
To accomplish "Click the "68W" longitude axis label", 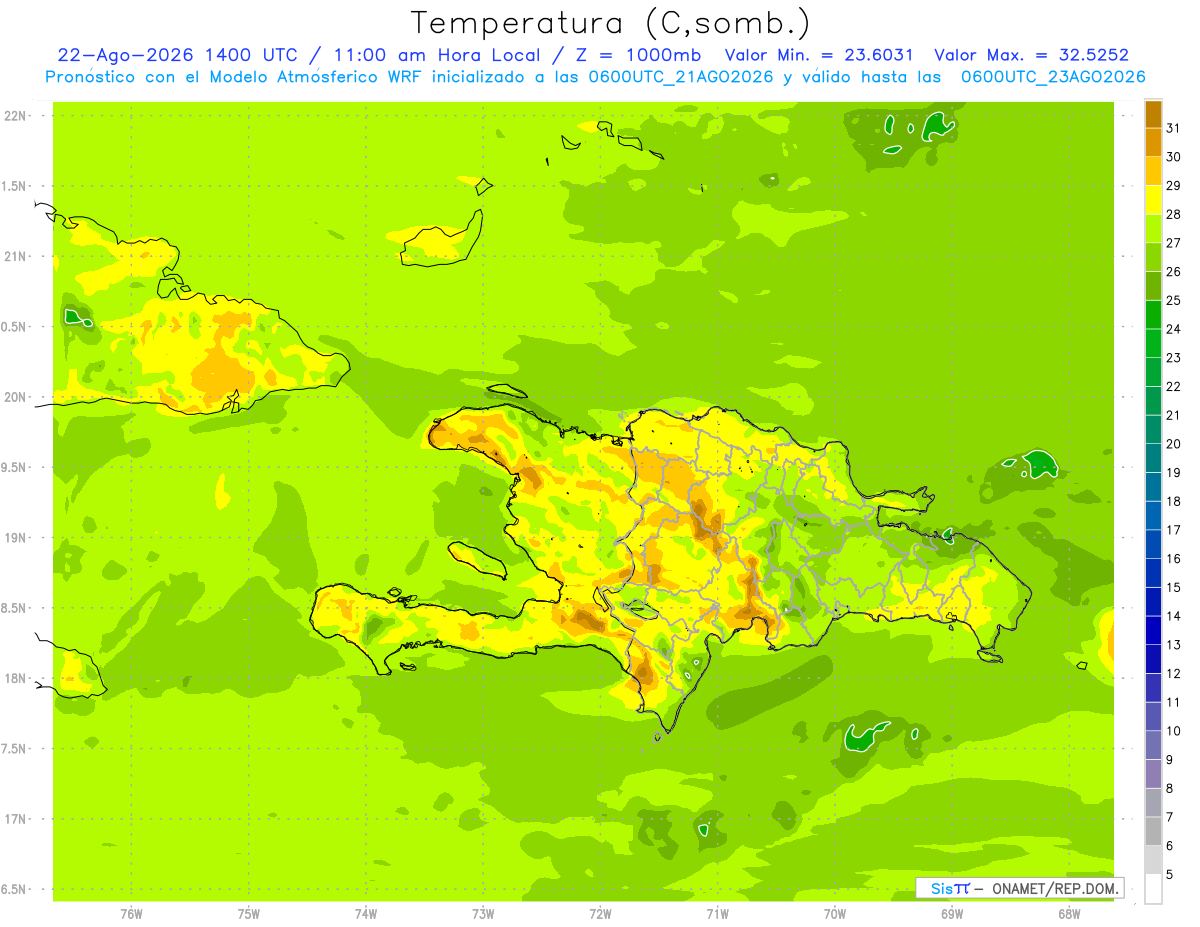I will point(1069,914).
